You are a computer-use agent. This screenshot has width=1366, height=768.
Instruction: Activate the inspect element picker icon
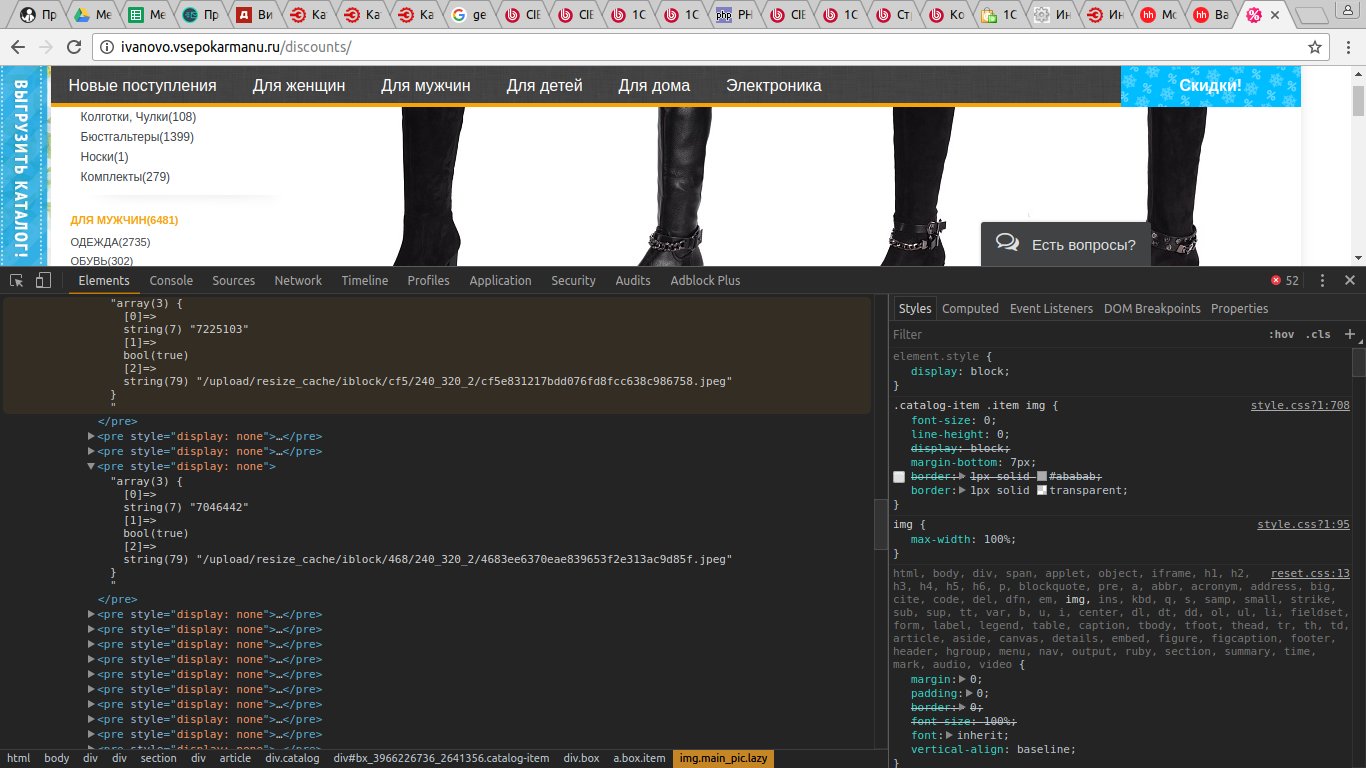17,280
